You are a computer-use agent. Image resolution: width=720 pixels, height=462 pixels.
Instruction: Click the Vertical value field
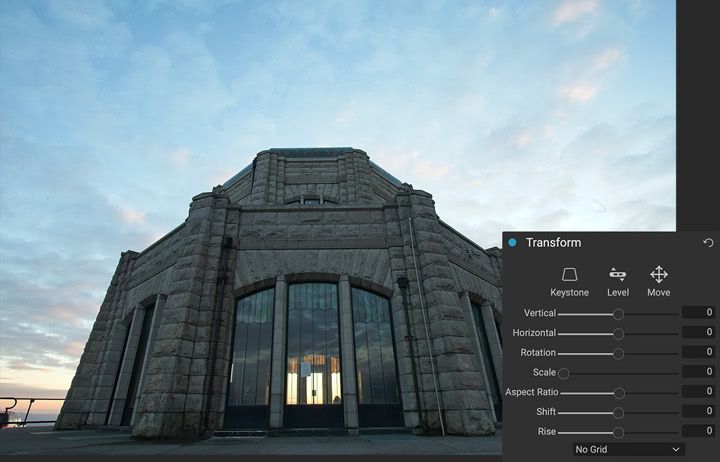(698, 313)
